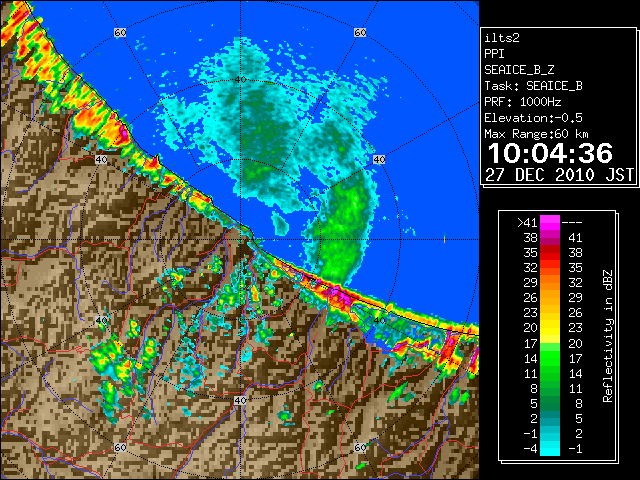The width and height of the screenshot is (640, 480).
Task: Pick the red band of the reflectivity scale
Action: [x=550, y=253]
